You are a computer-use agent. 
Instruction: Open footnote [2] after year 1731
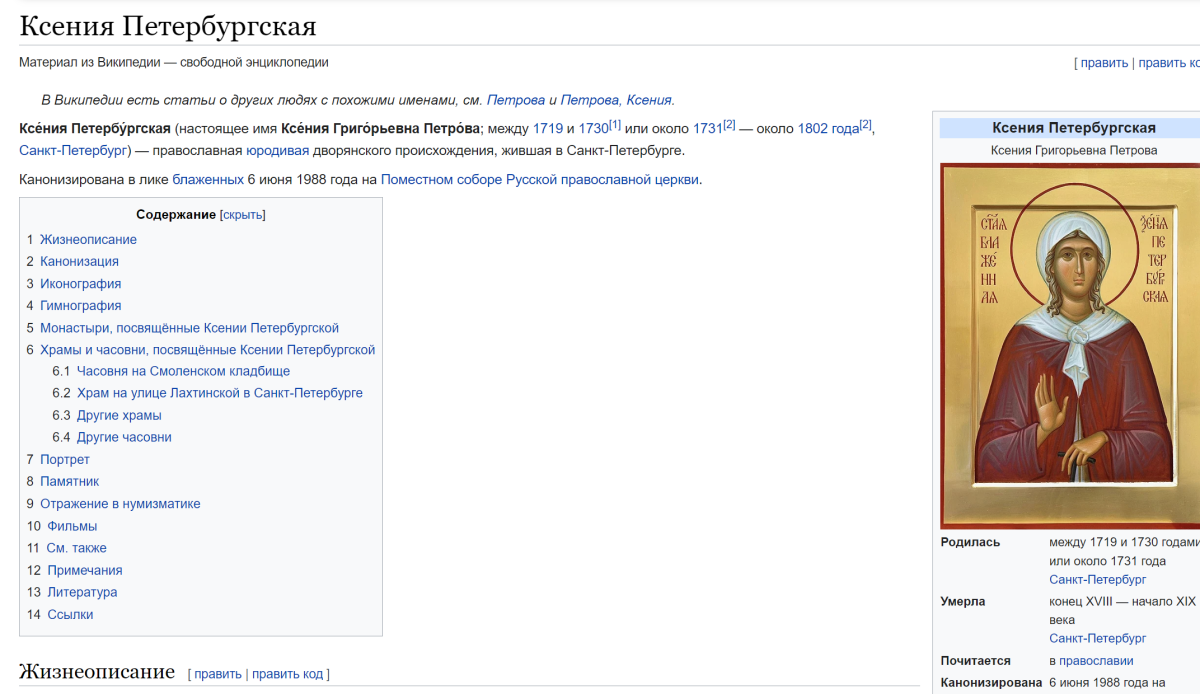pyautogui.click(x=729, y=125)
